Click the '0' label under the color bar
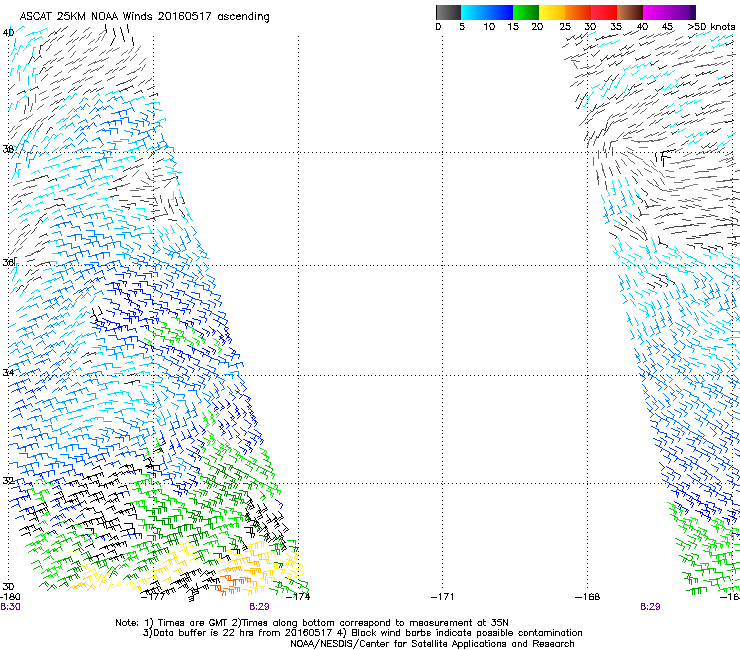This screenshot has width=740, height=650. [x=438, y=27]
